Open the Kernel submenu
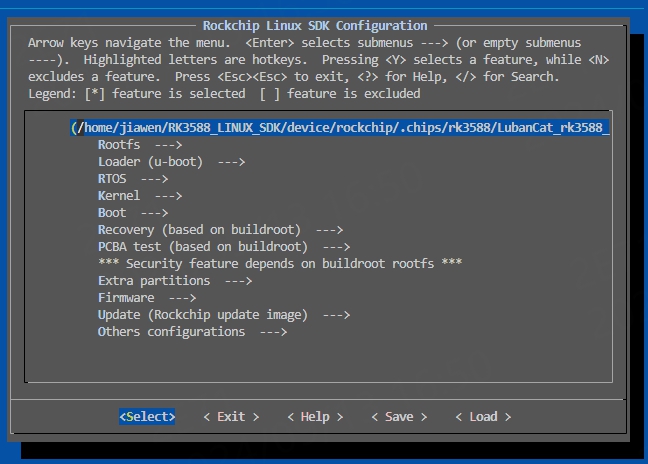Image resolution: width=648 pixels, height=464 pixels. click(x=140, y=196)
